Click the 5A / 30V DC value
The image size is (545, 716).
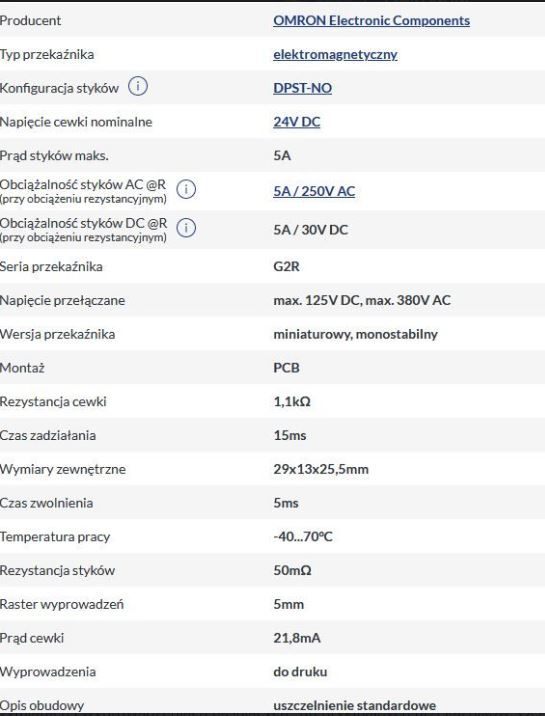(x=311, y=230)
